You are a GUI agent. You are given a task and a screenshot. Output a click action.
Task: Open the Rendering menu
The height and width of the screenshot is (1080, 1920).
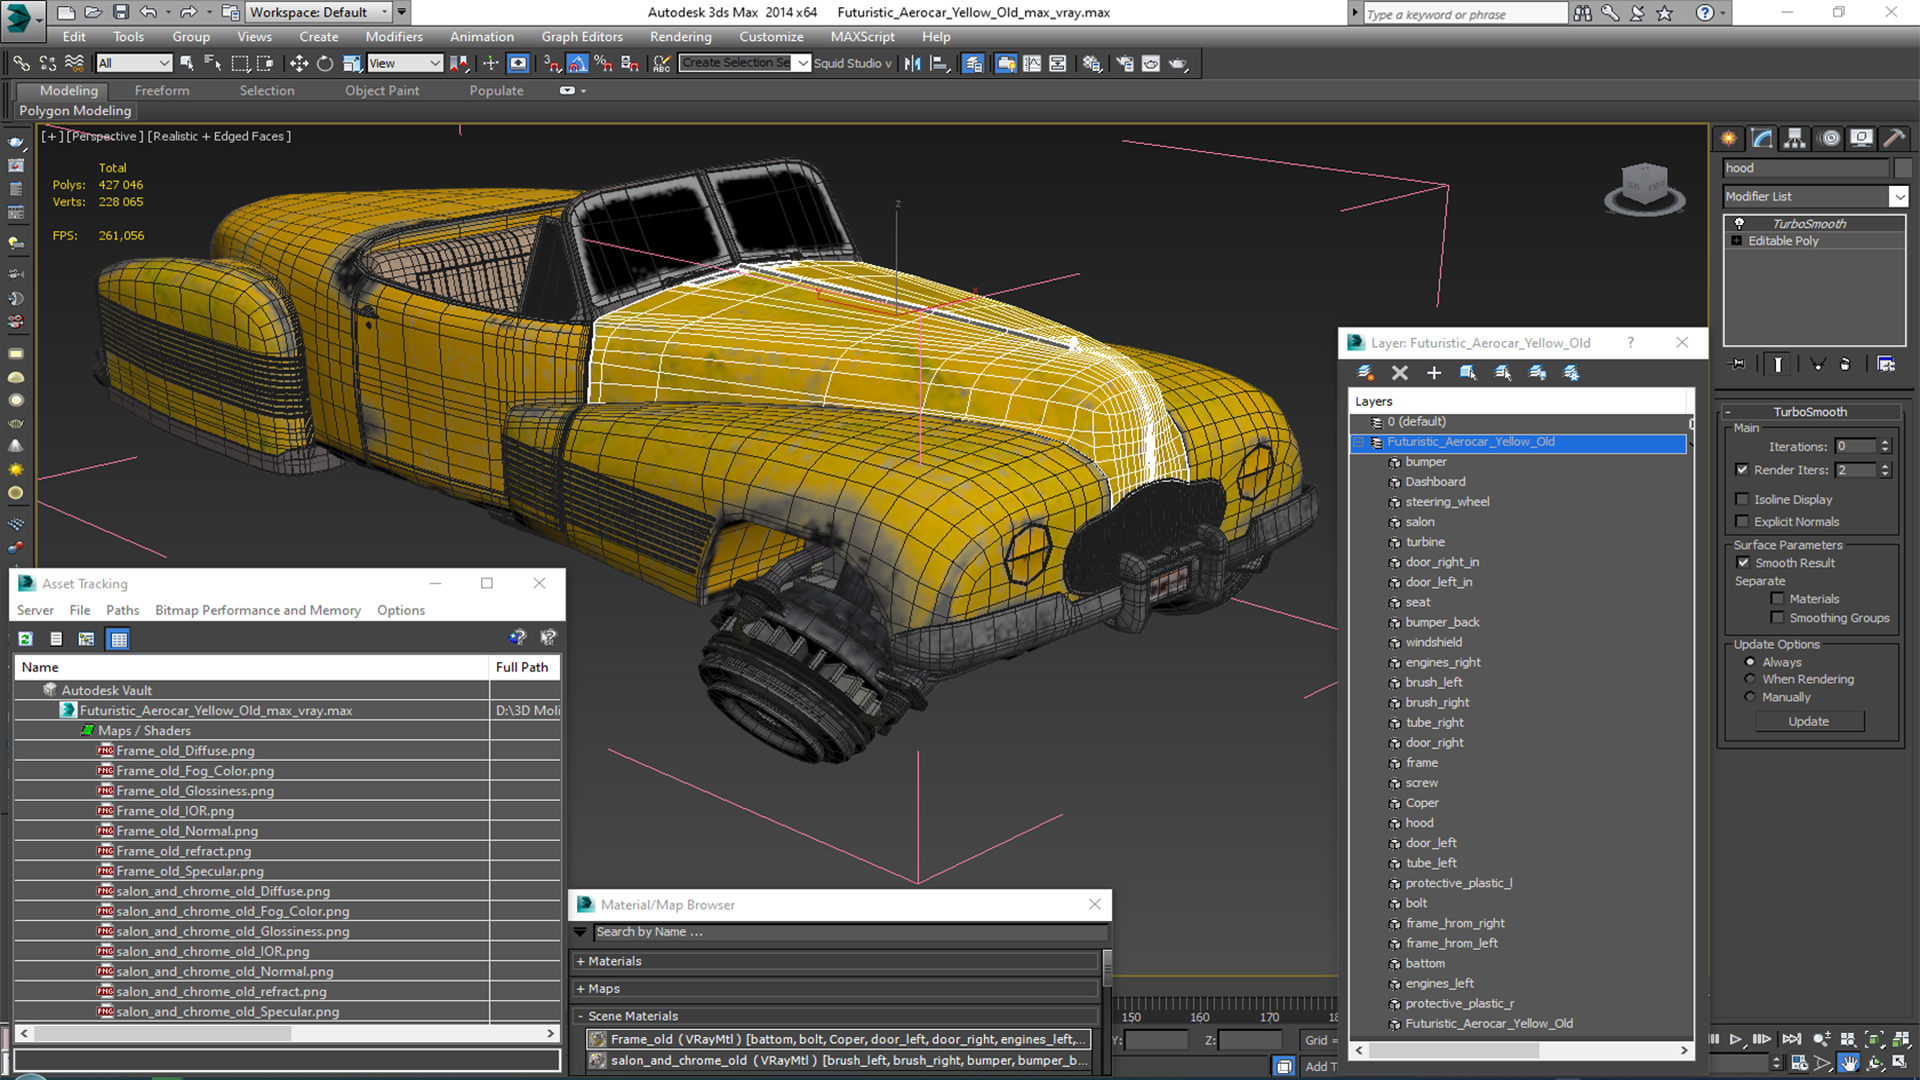coord(680,37)
